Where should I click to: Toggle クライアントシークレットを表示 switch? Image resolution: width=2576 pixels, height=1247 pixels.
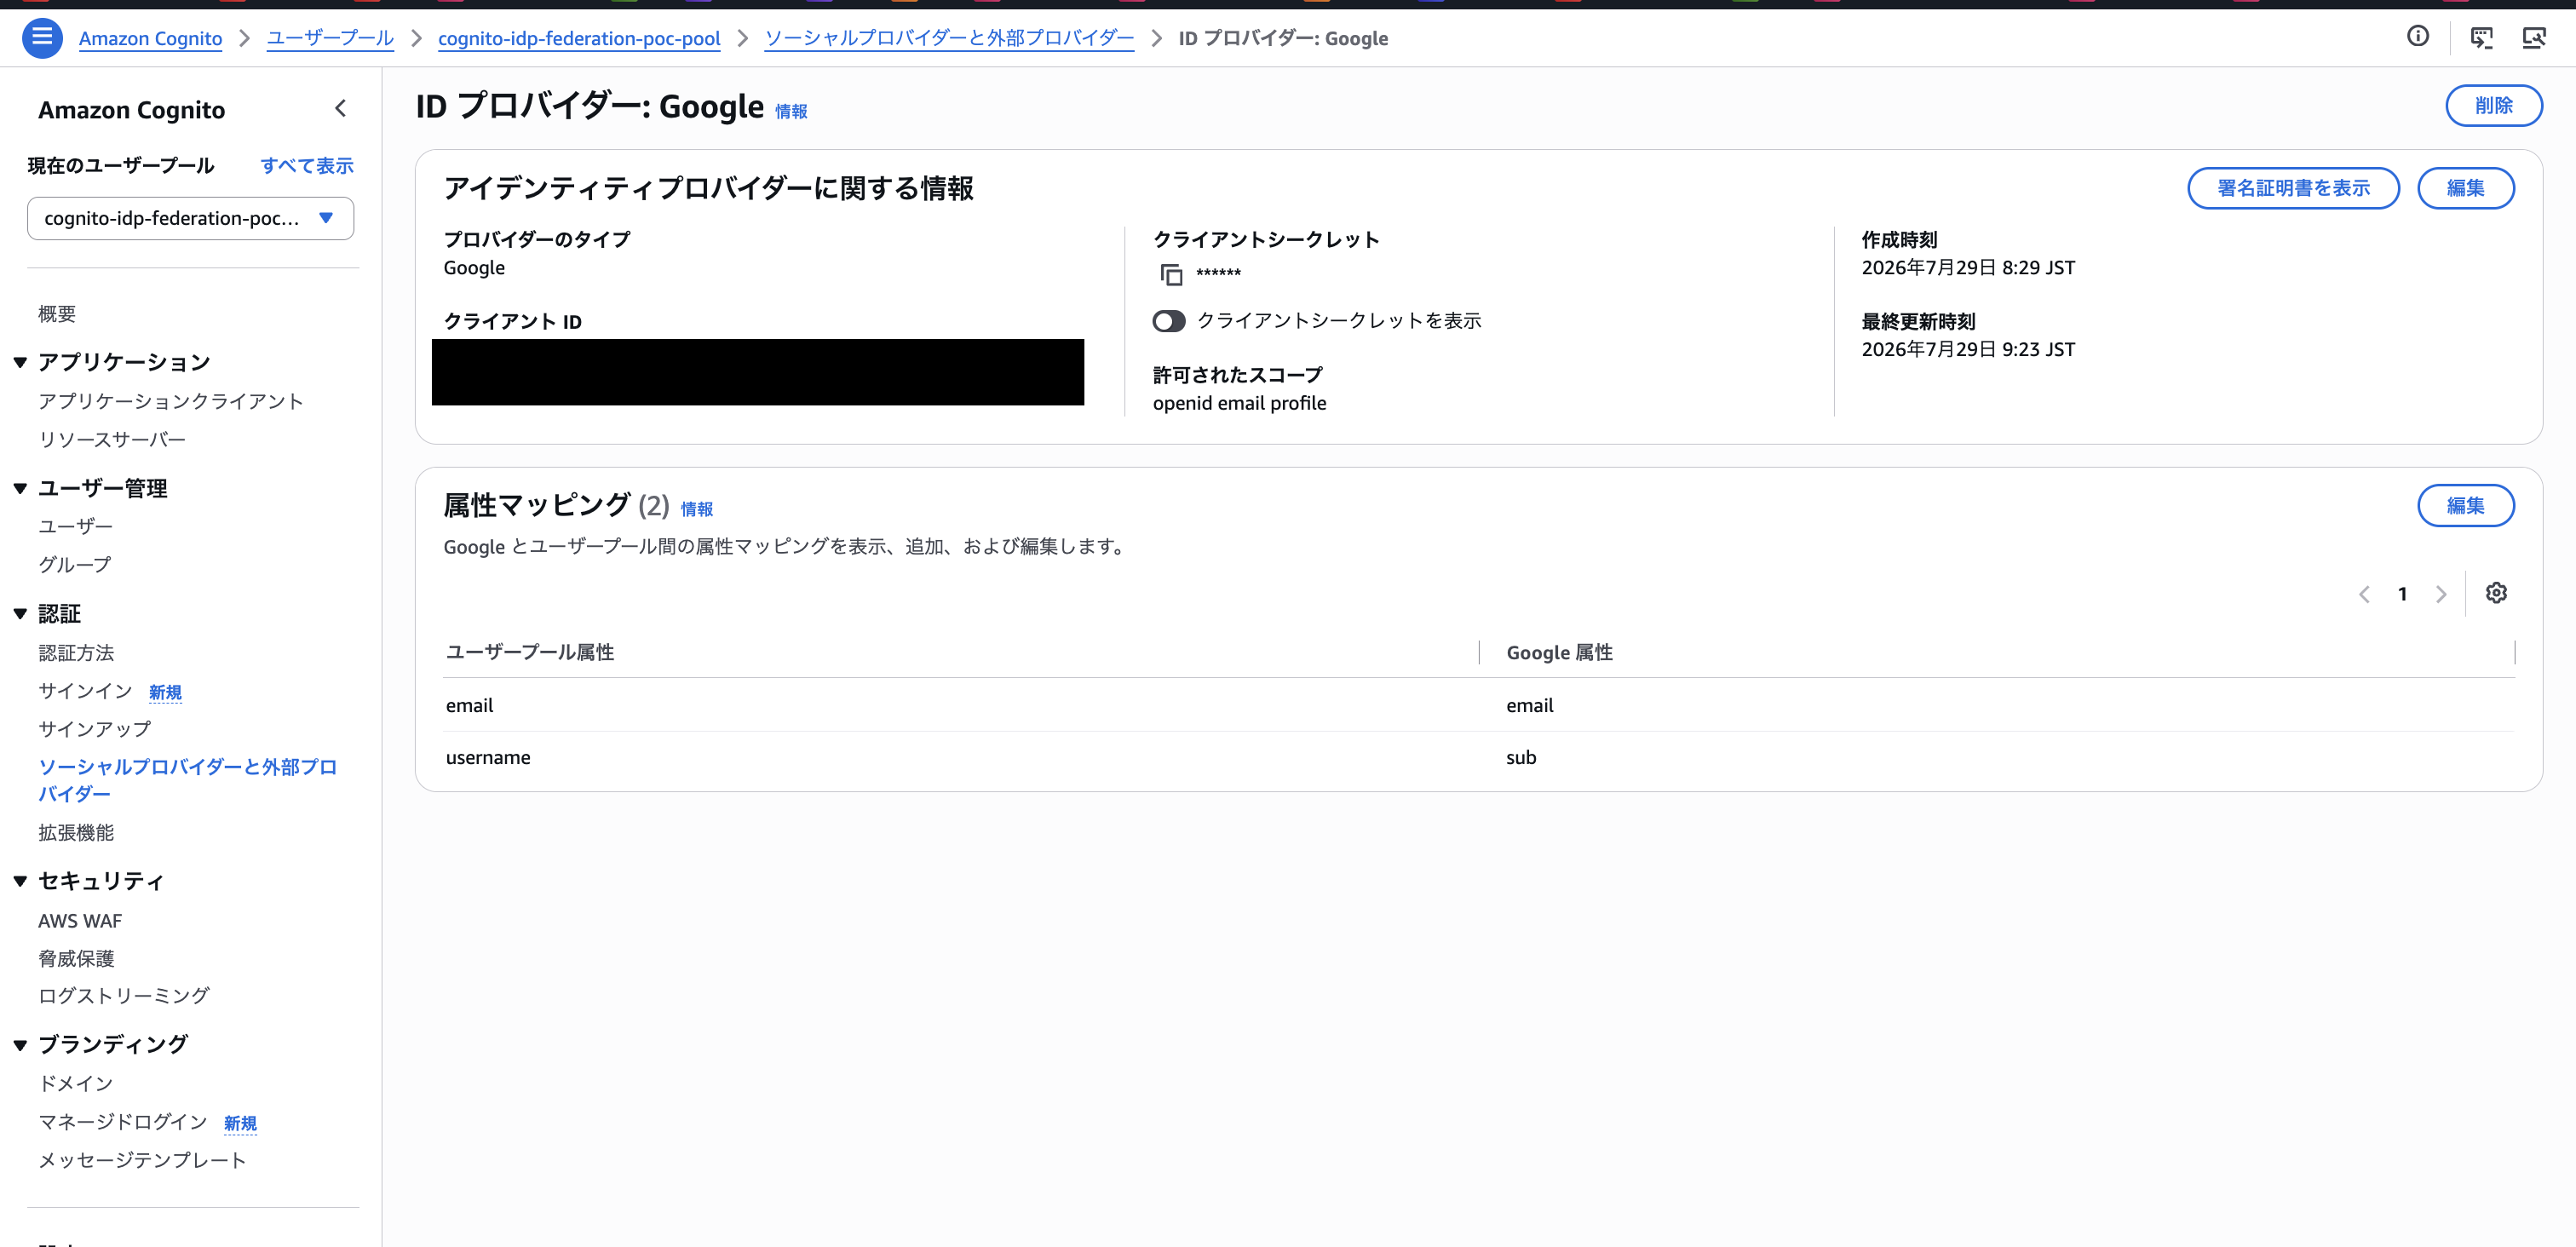pos(1169,321)
